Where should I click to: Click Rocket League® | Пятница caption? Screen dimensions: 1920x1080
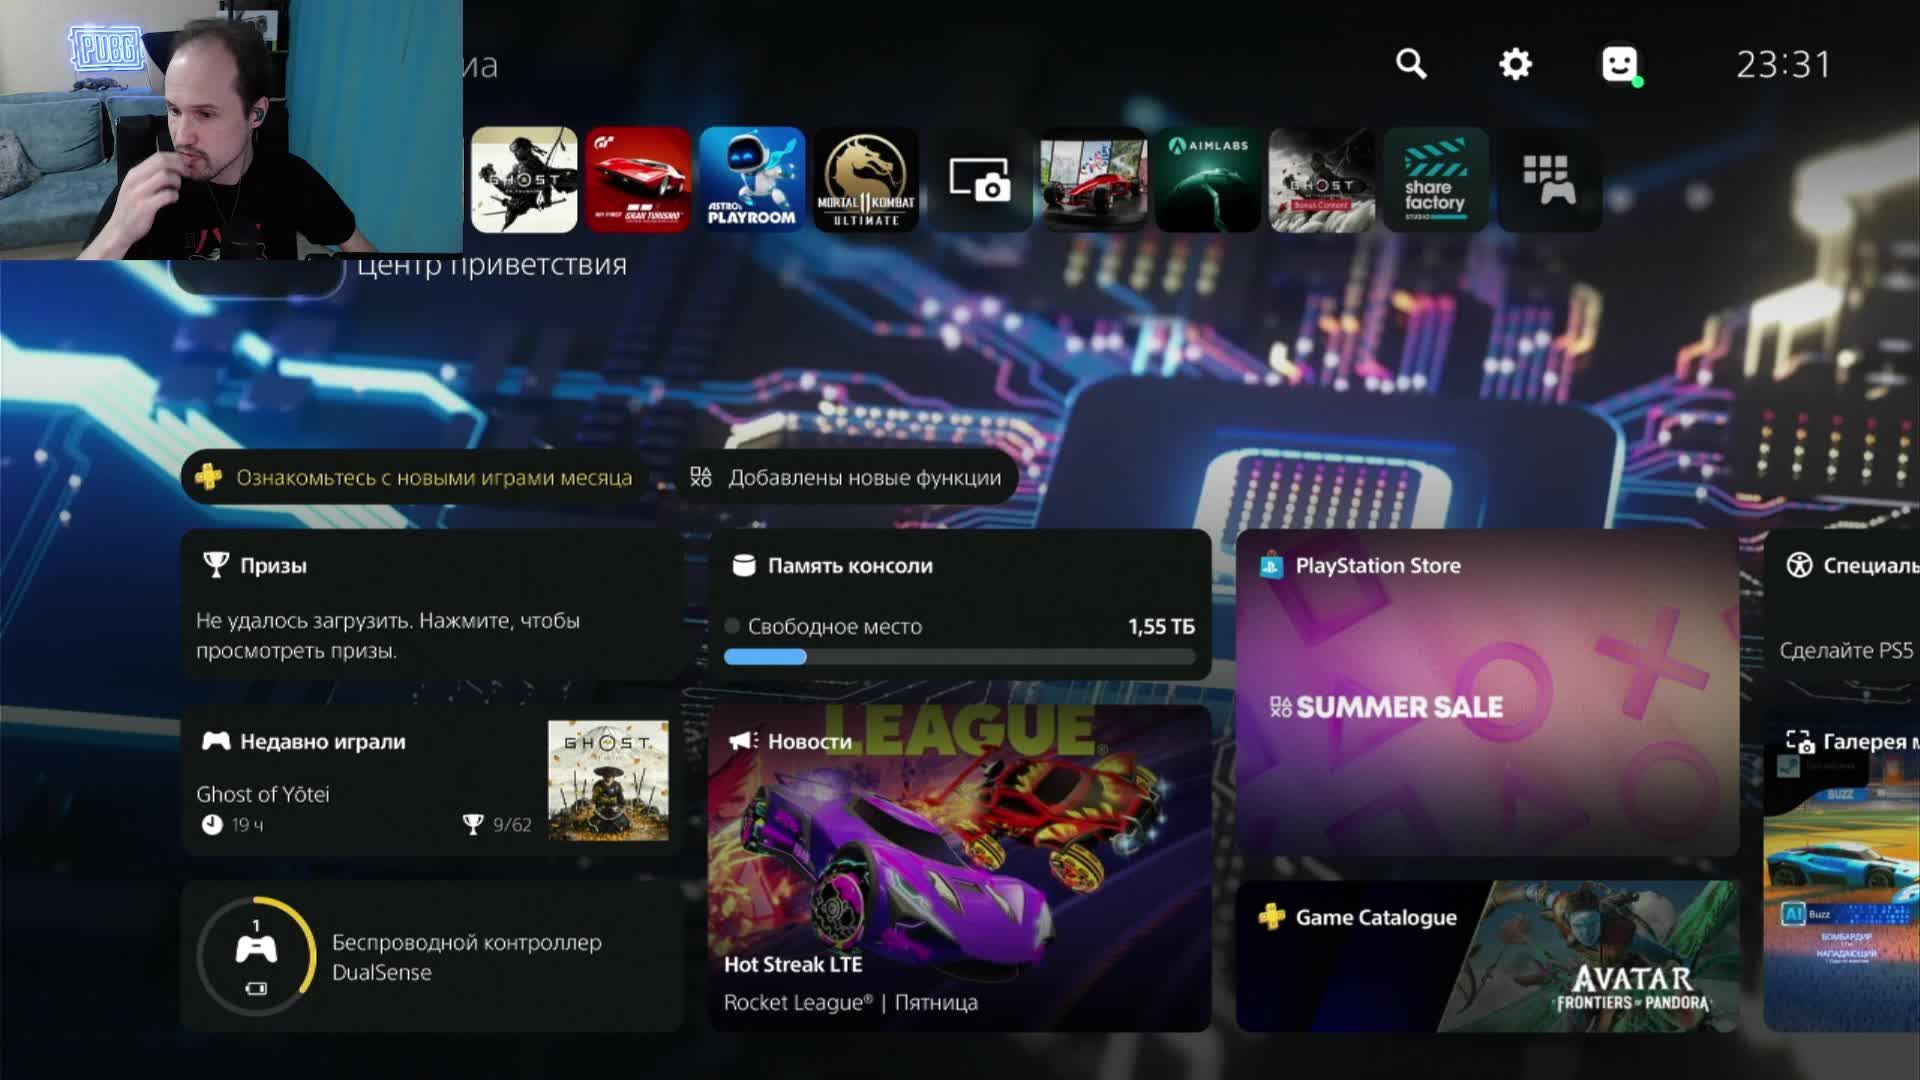click(851, 1002)
